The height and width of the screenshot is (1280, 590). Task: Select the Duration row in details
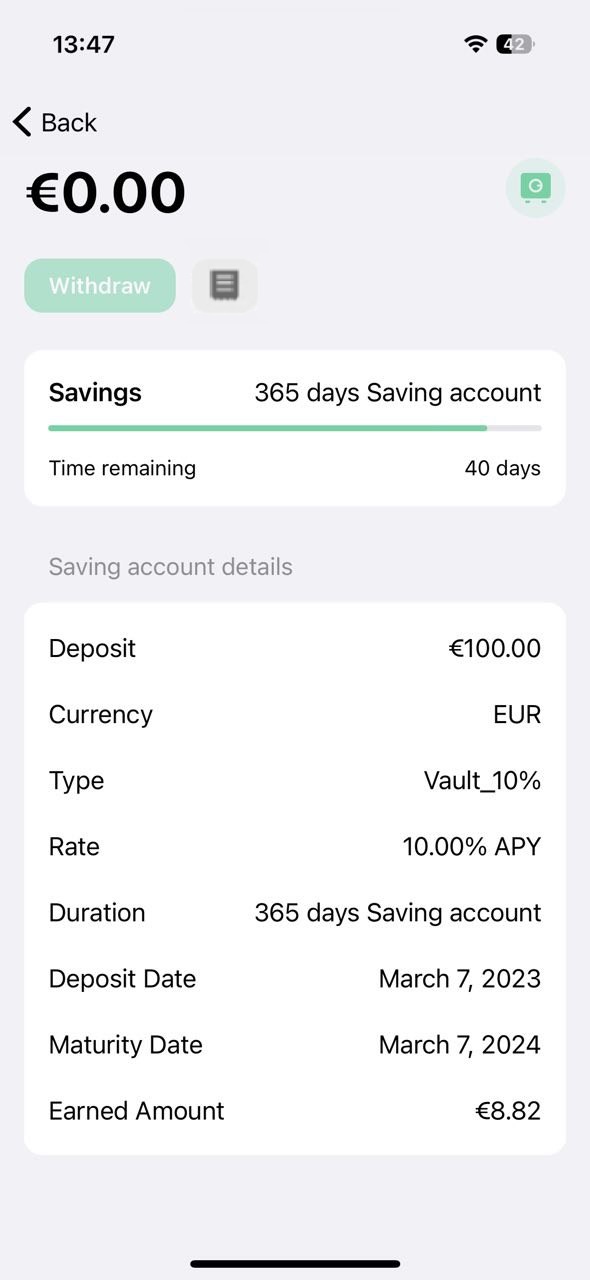point(295,912)
